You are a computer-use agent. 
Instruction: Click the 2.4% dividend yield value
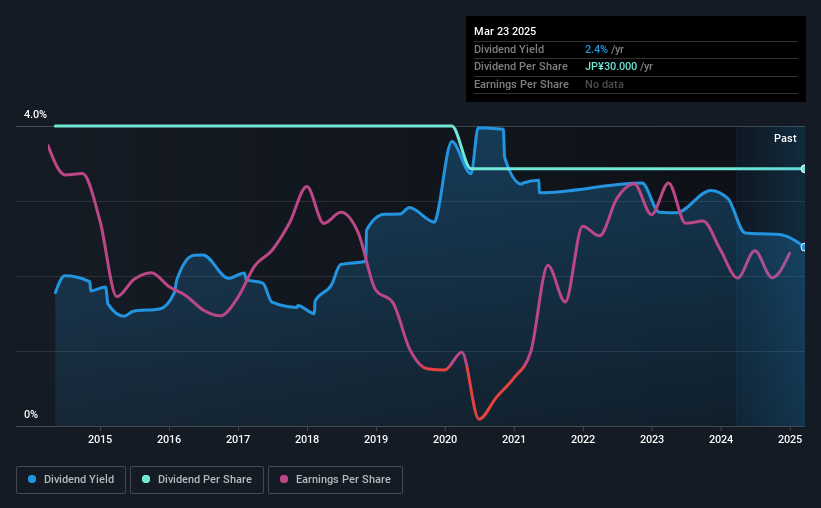(596, 49)
